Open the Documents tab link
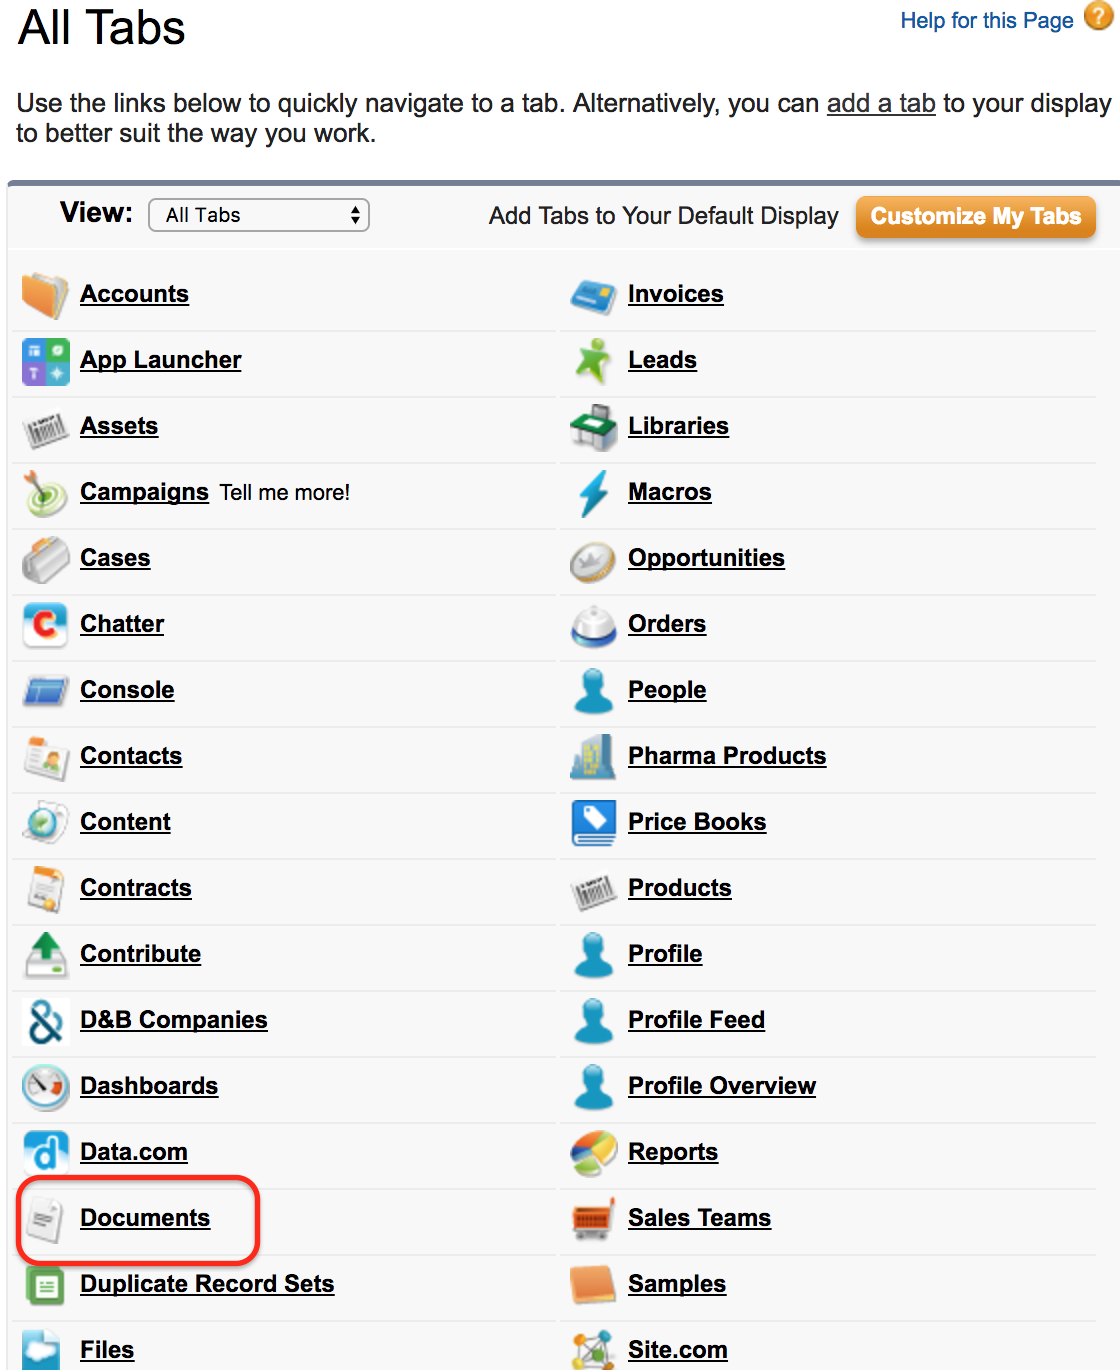 click(145, 1218)
